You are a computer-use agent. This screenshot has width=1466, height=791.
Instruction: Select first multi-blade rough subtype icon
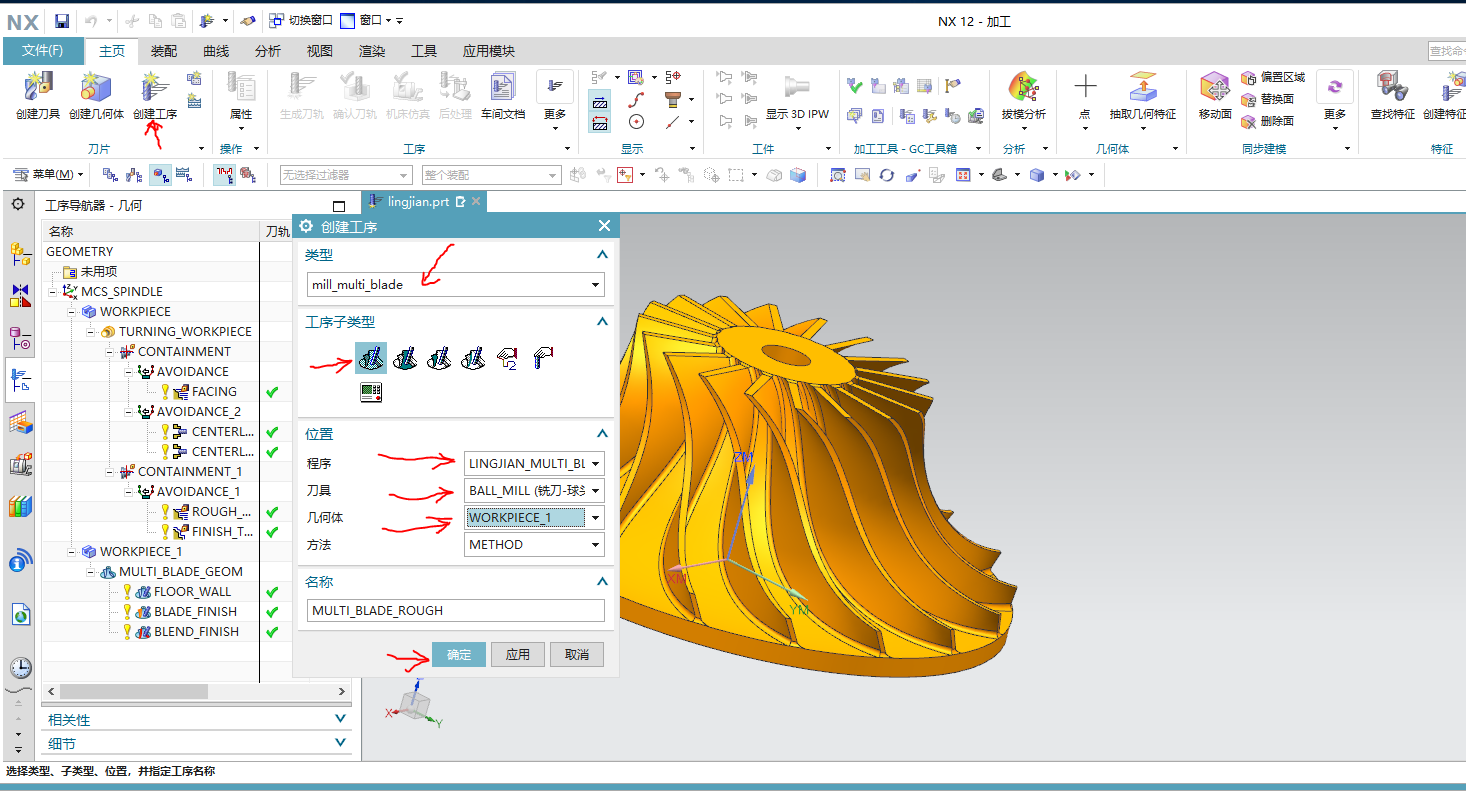371,357
